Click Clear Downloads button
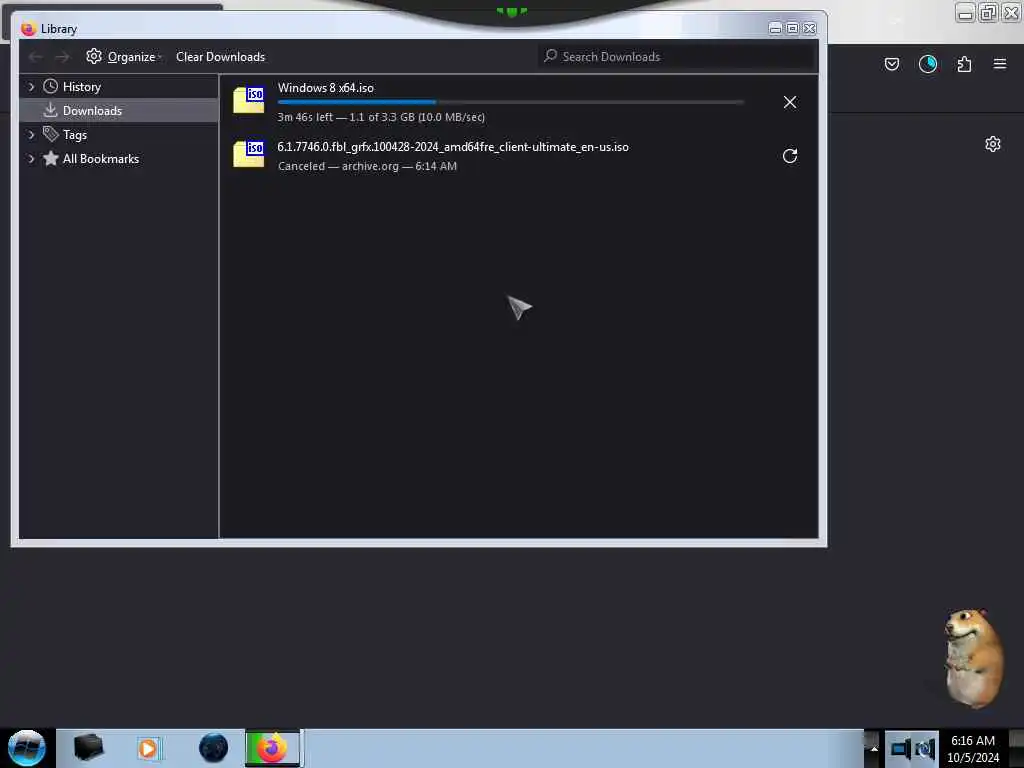This screenshot has width=1024, height=768. tap(220, 57)
